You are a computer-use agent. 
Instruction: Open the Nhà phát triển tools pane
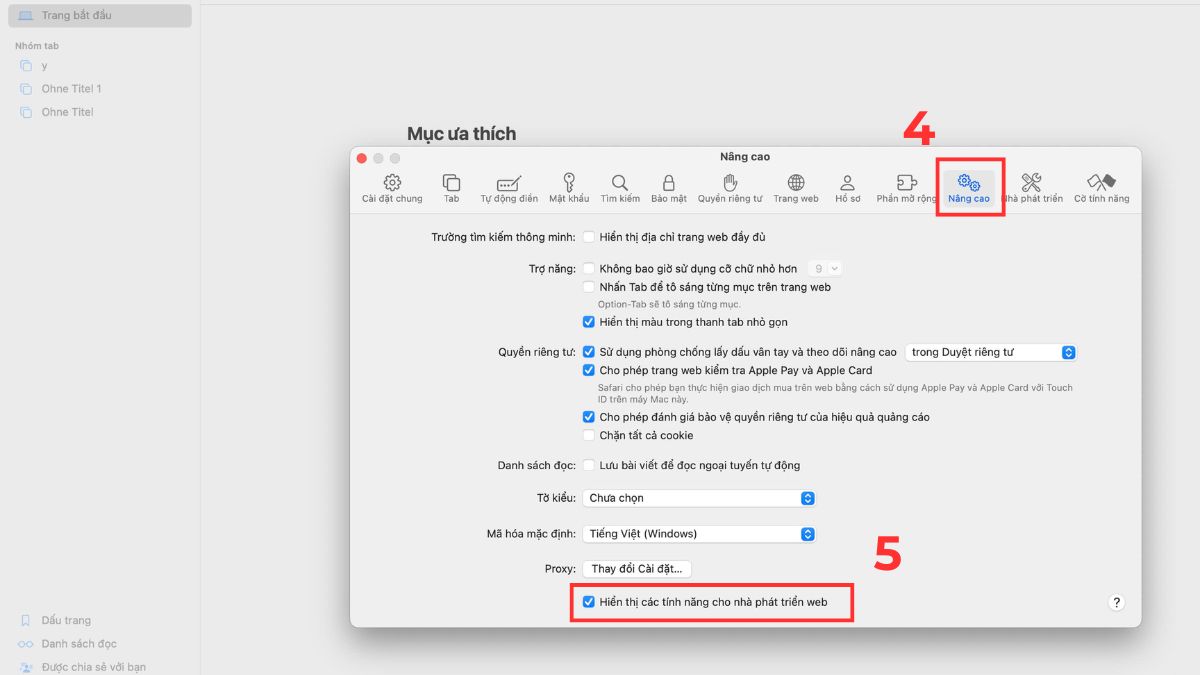[1032, 188]
